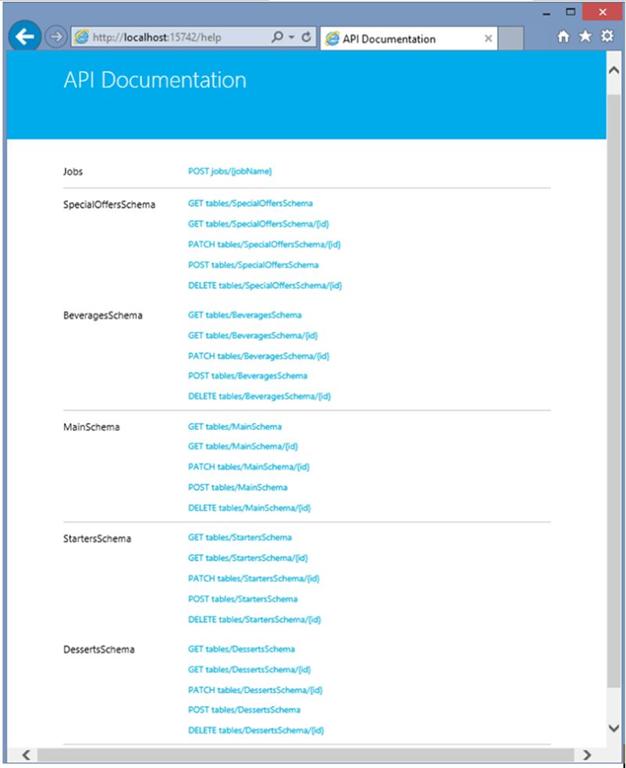This screenshot has height=768, width=626.
Task: Open POST tables/StartersSchema link
Action: [243, 599]
